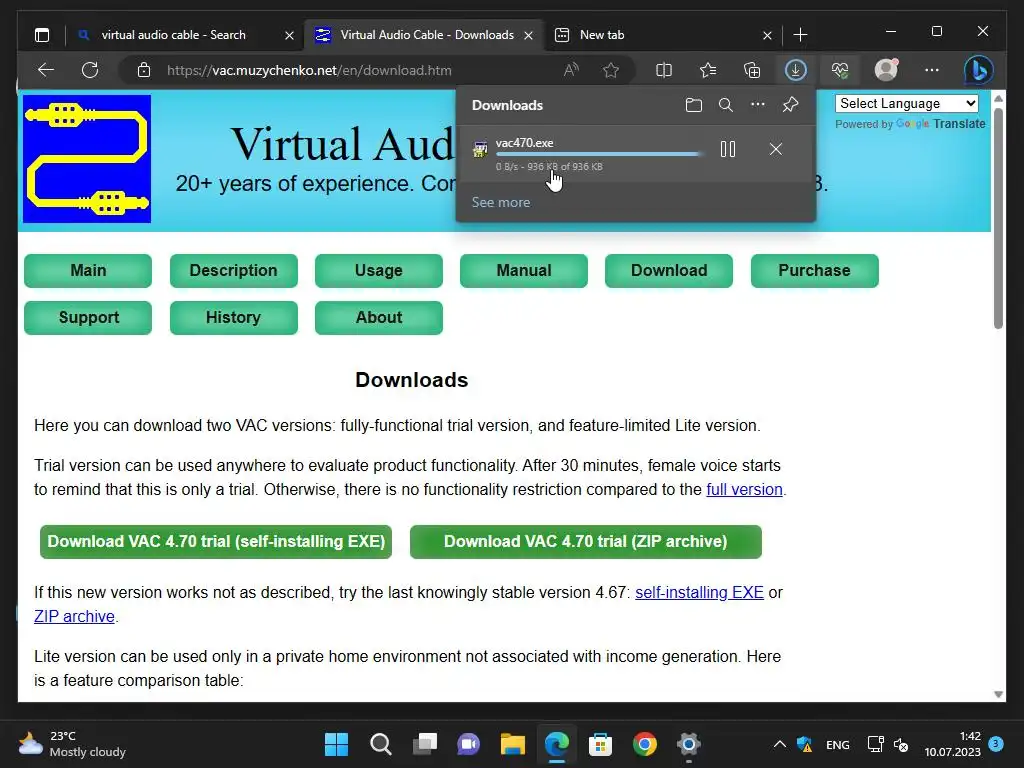The height and width of the screenshot is (768, 1024).
Task: Open the profile avatar icon
Action: (886, 70)
